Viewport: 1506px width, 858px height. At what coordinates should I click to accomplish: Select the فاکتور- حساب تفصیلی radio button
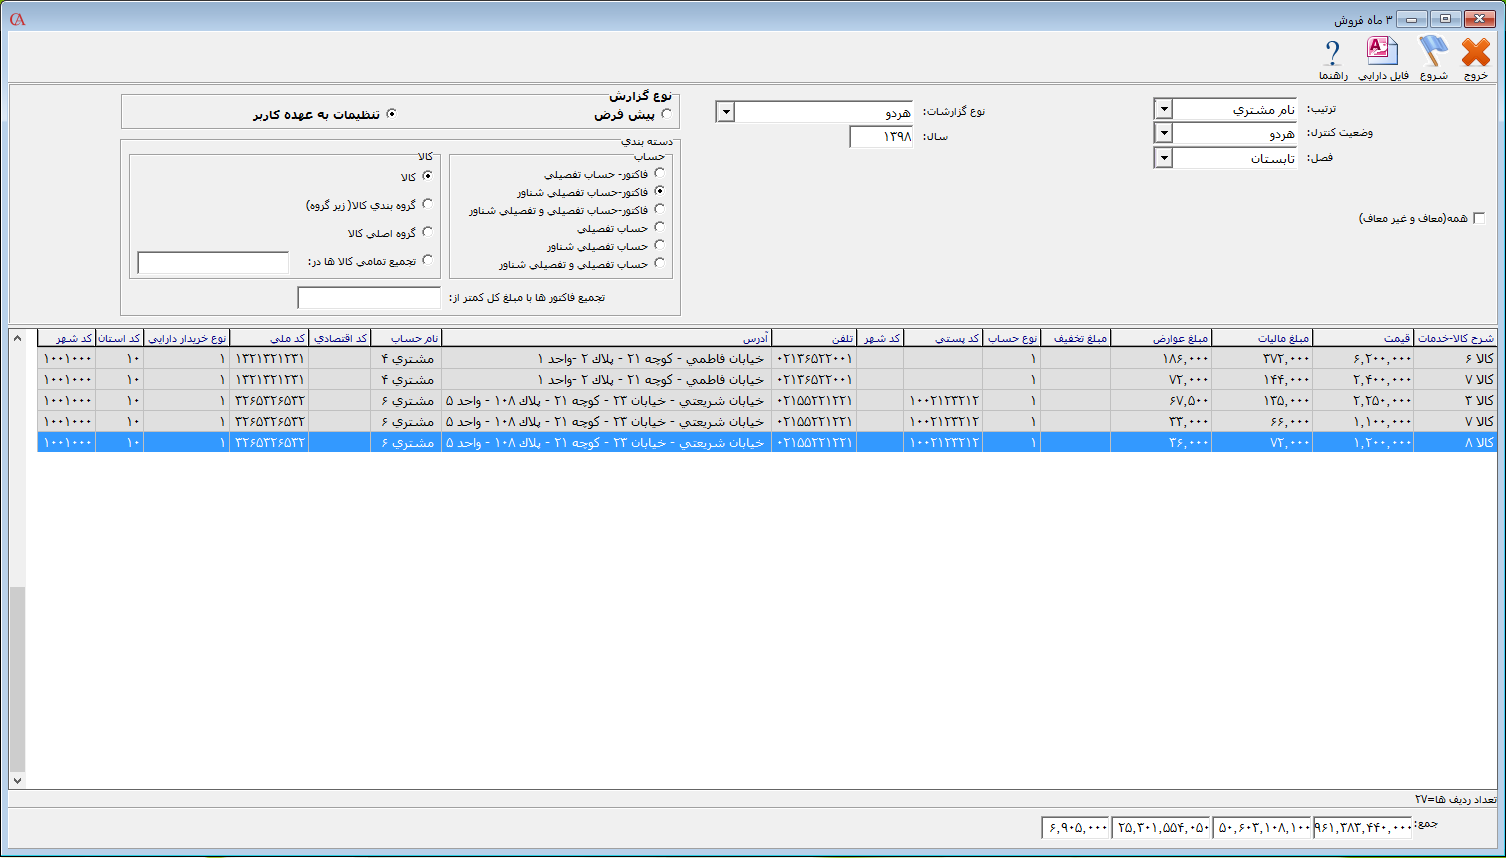(659, 173)
